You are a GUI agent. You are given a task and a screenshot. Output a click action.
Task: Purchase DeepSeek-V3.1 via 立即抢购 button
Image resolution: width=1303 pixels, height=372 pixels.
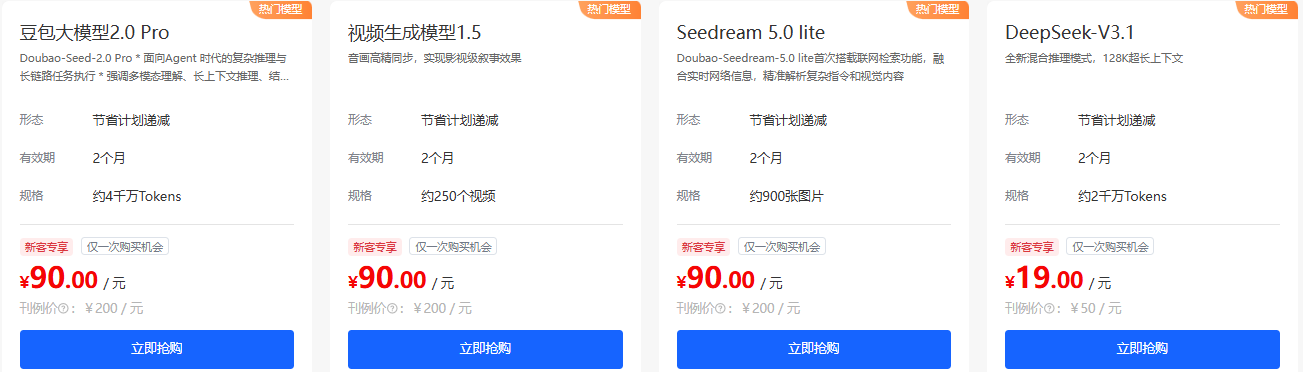(x=1142, y=349)
